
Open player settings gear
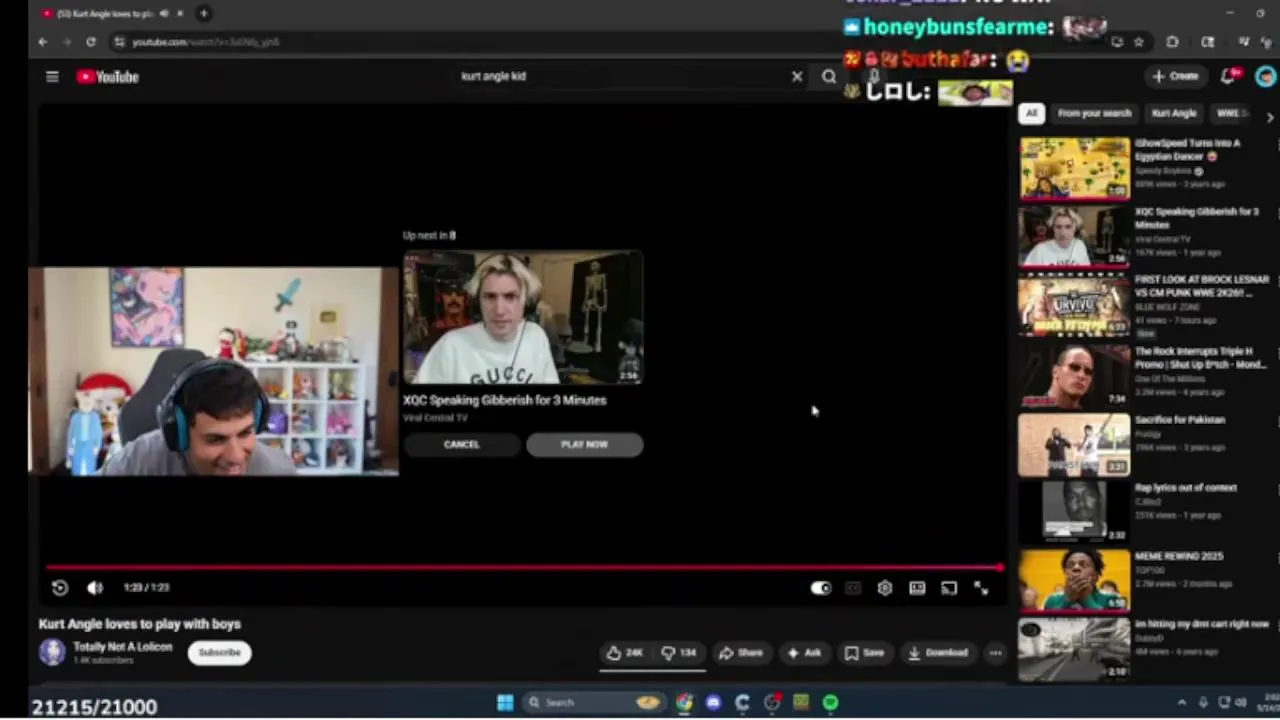(885, 588)
